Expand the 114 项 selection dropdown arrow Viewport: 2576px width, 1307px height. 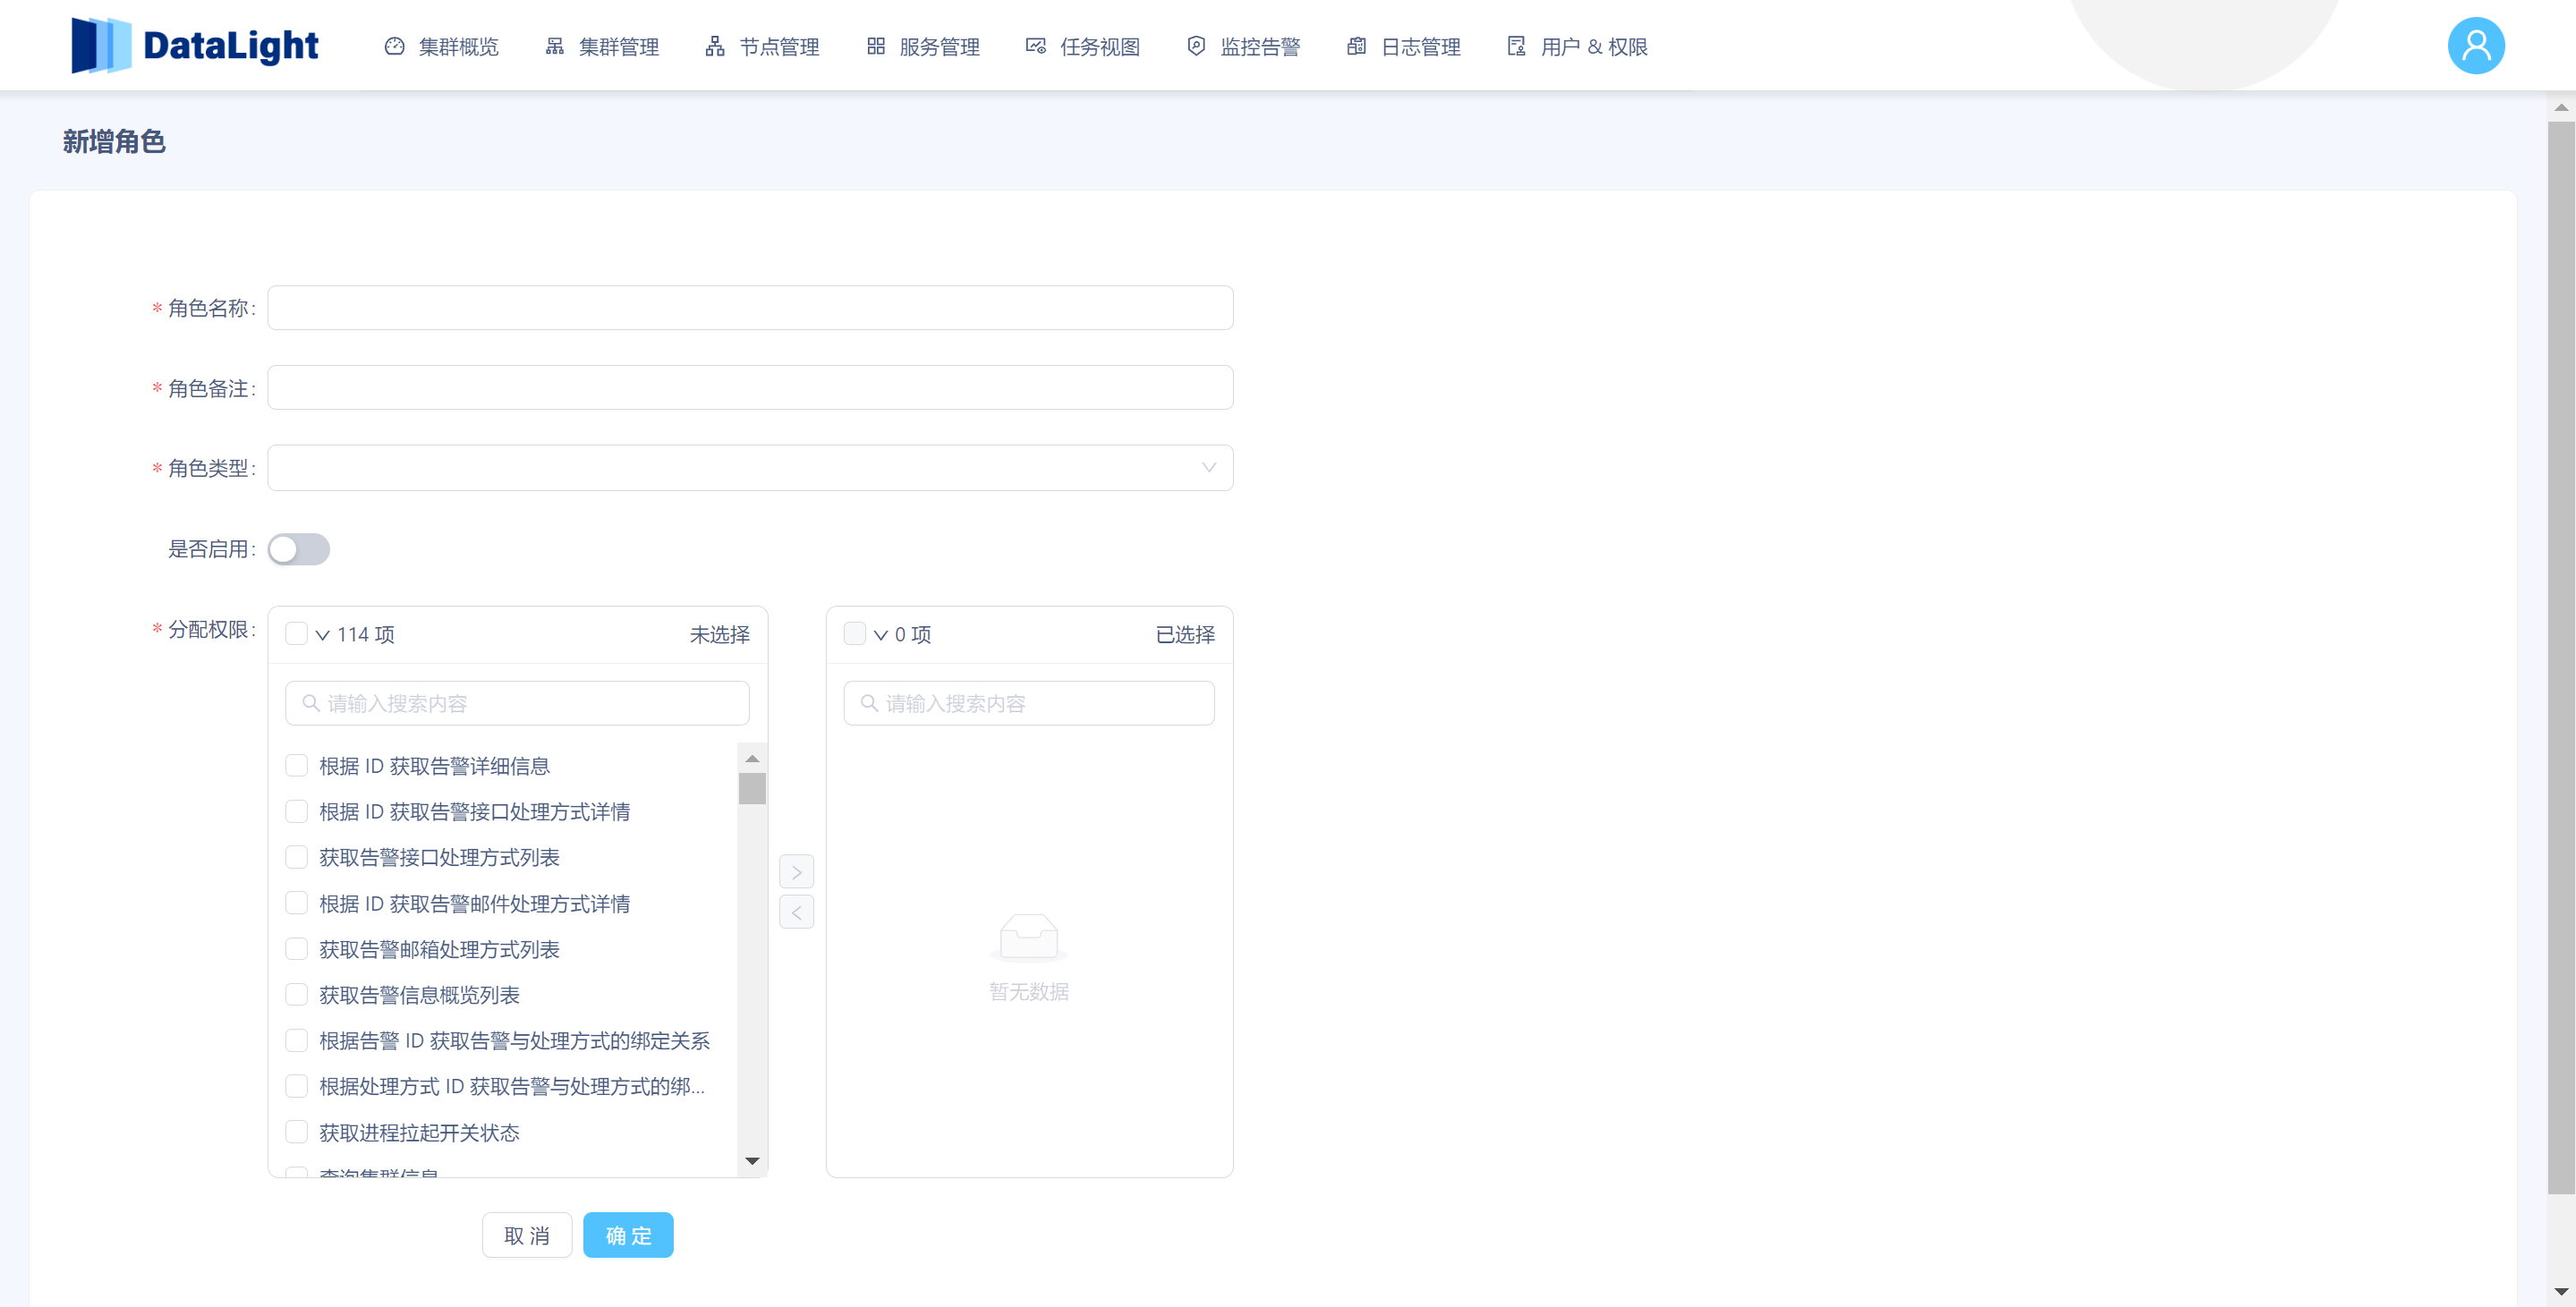point(323,635)
